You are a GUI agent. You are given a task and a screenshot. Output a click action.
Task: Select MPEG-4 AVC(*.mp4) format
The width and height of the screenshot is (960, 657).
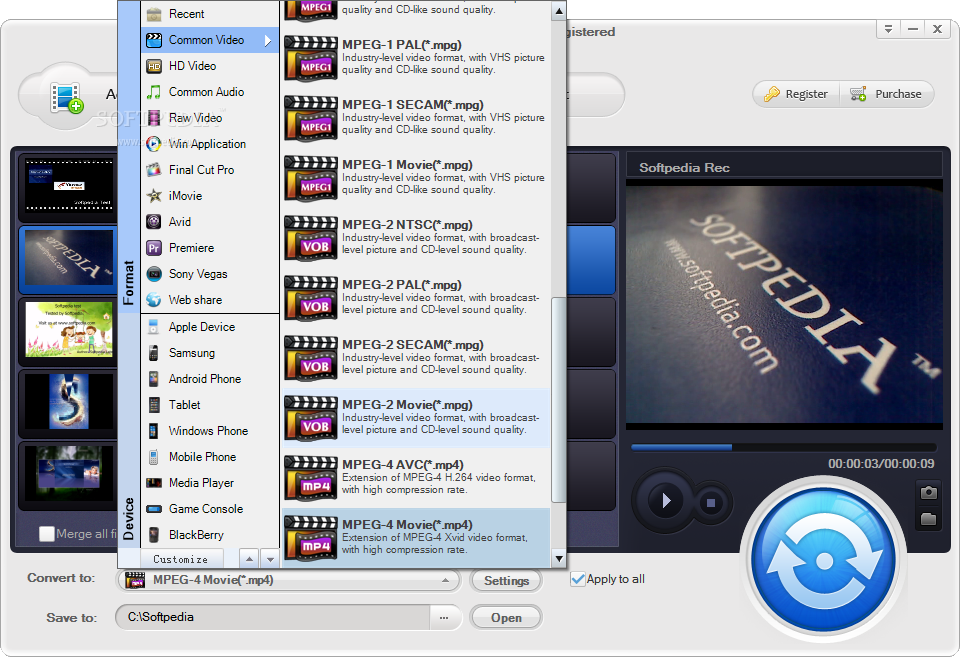click(416, 479)
